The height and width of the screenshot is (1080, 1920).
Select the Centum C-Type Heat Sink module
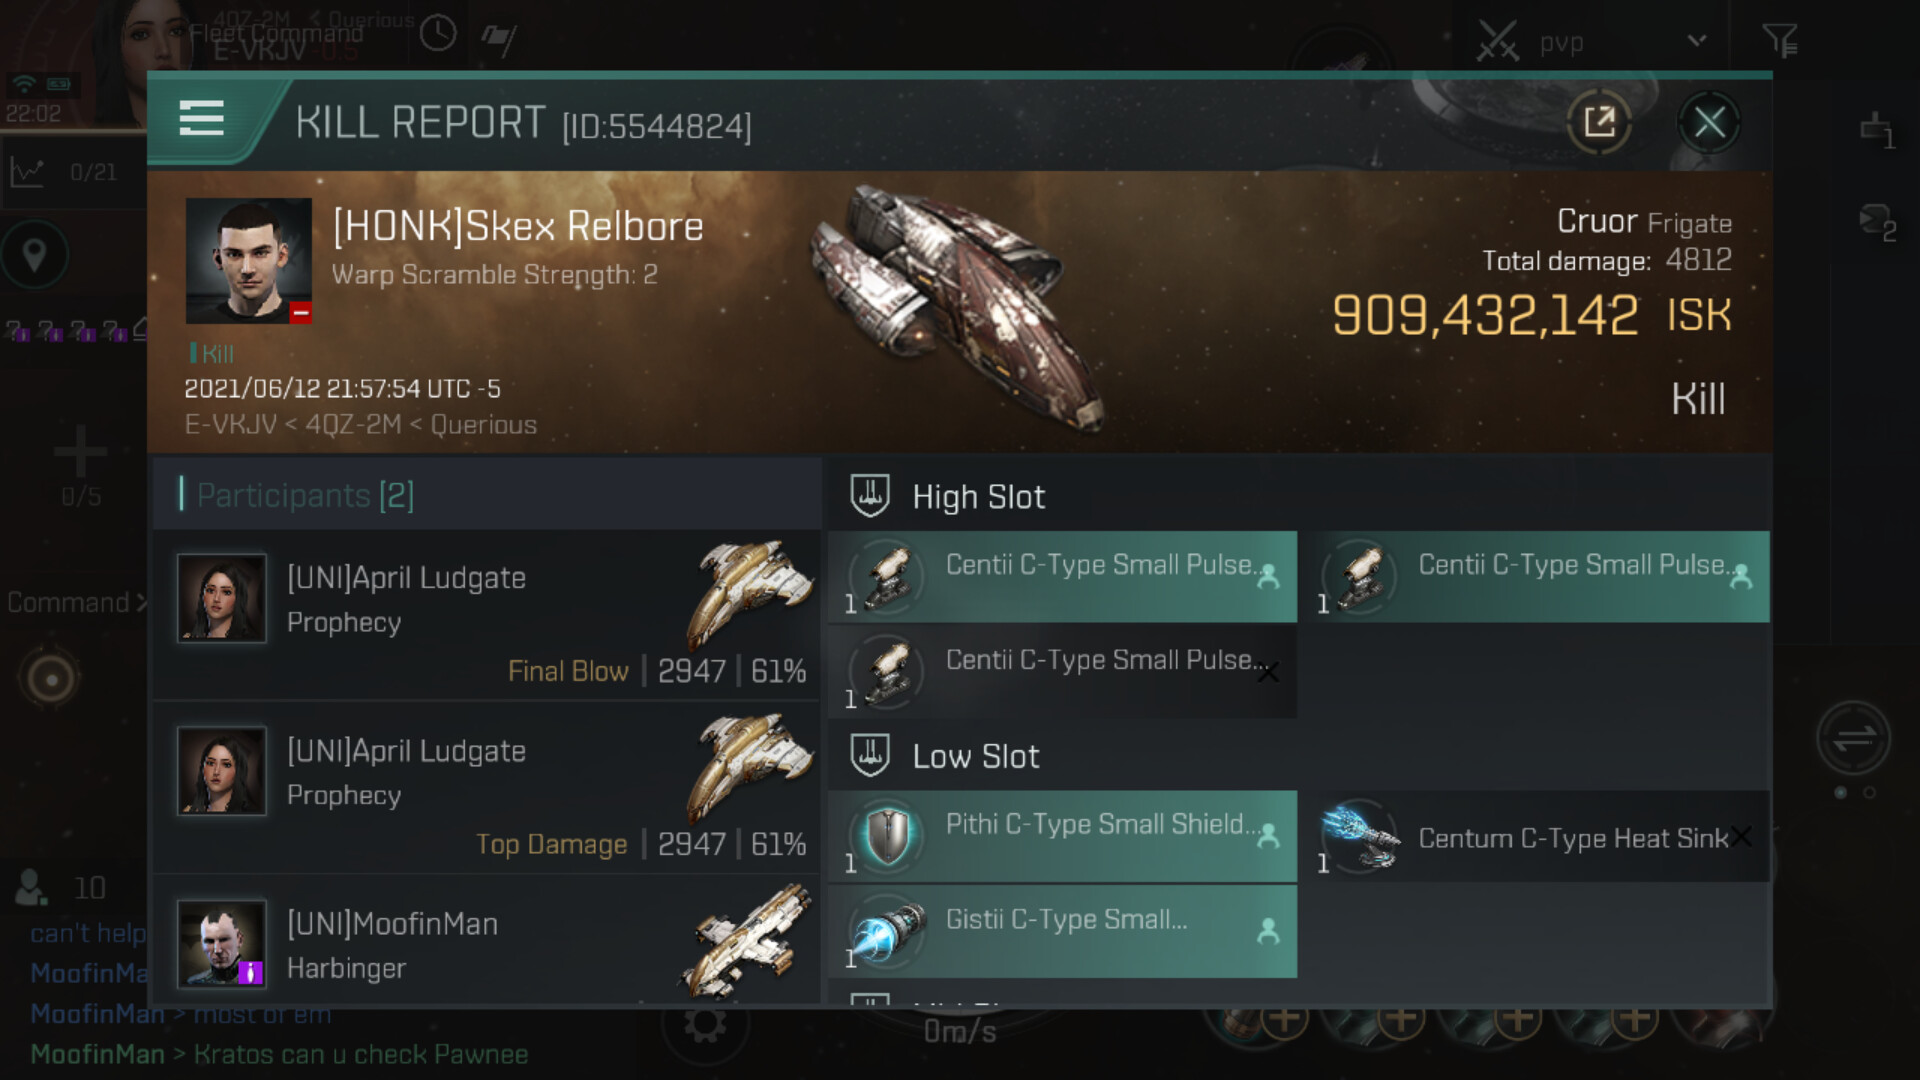click(1540, 837)
